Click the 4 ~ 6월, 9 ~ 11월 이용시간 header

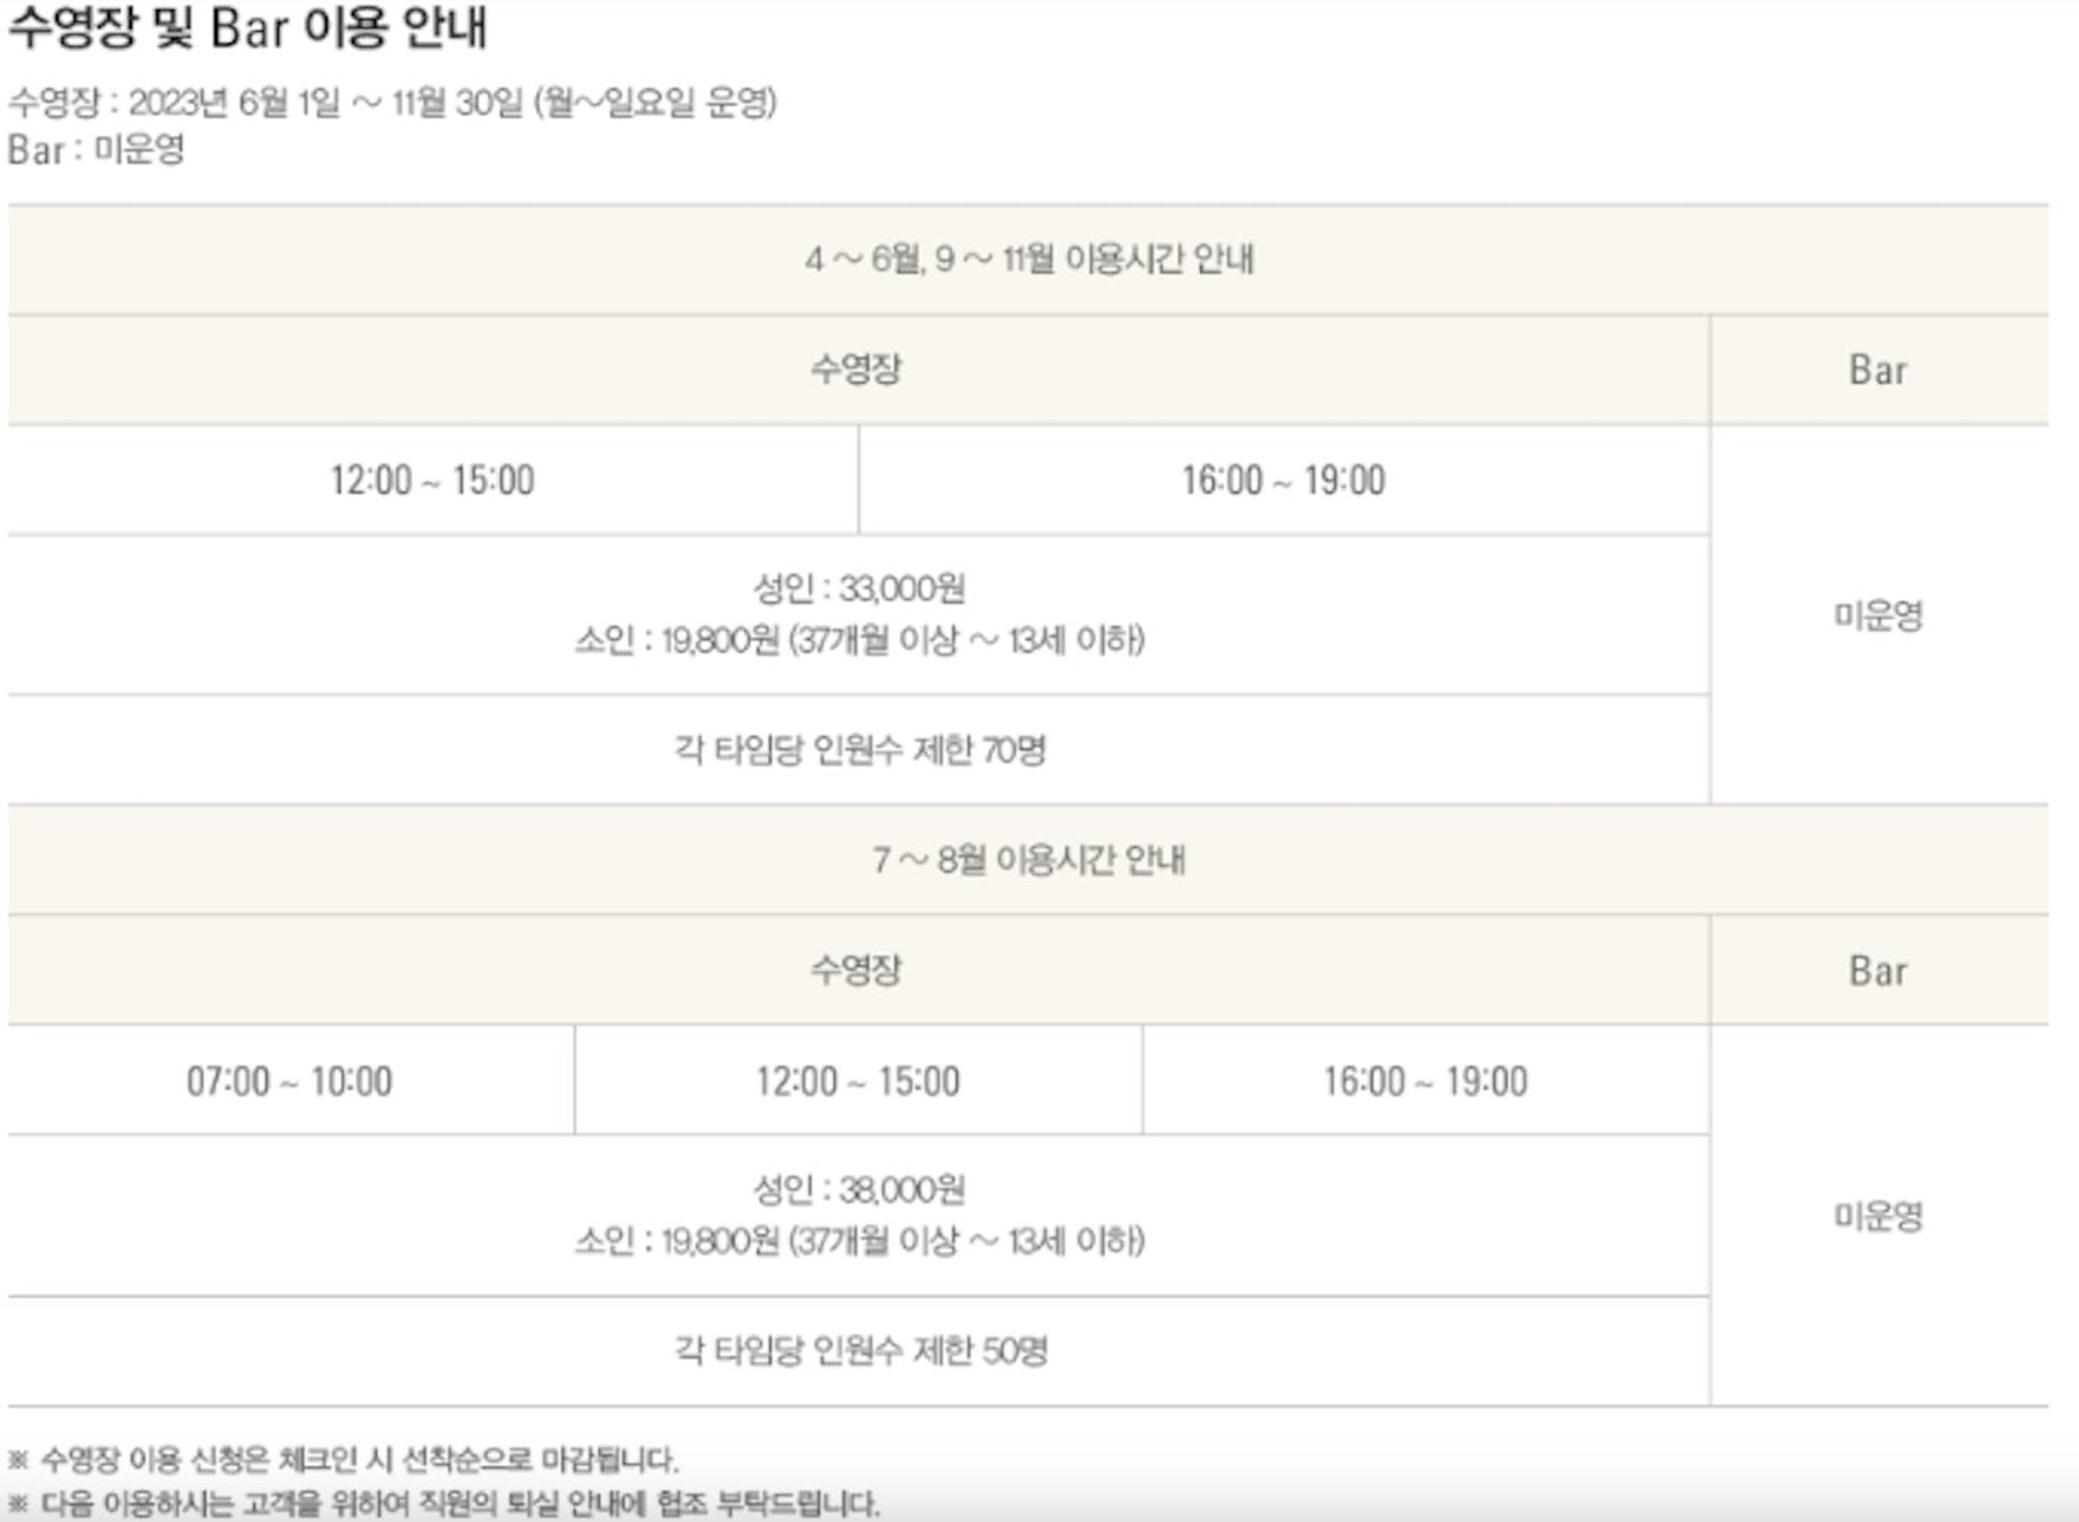1028,260
